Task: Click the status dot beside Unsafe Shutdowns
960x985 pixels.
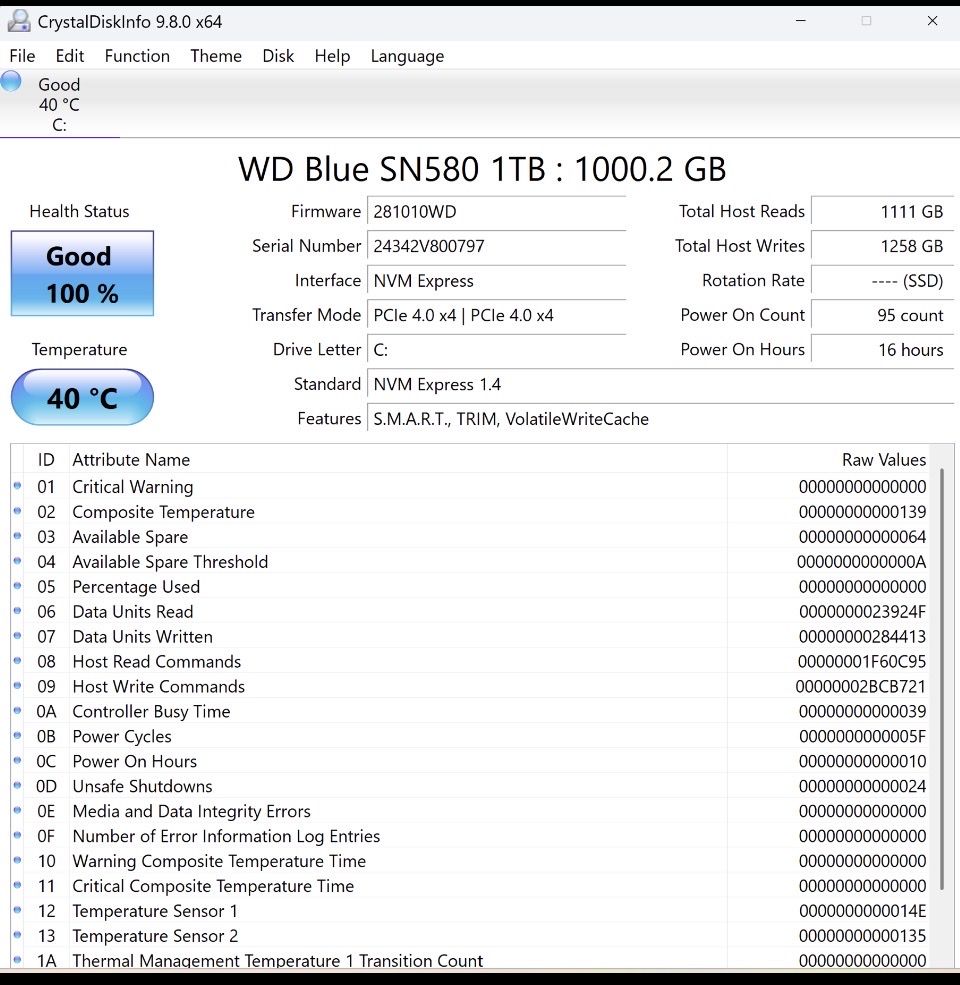Action: pos(17,786)
